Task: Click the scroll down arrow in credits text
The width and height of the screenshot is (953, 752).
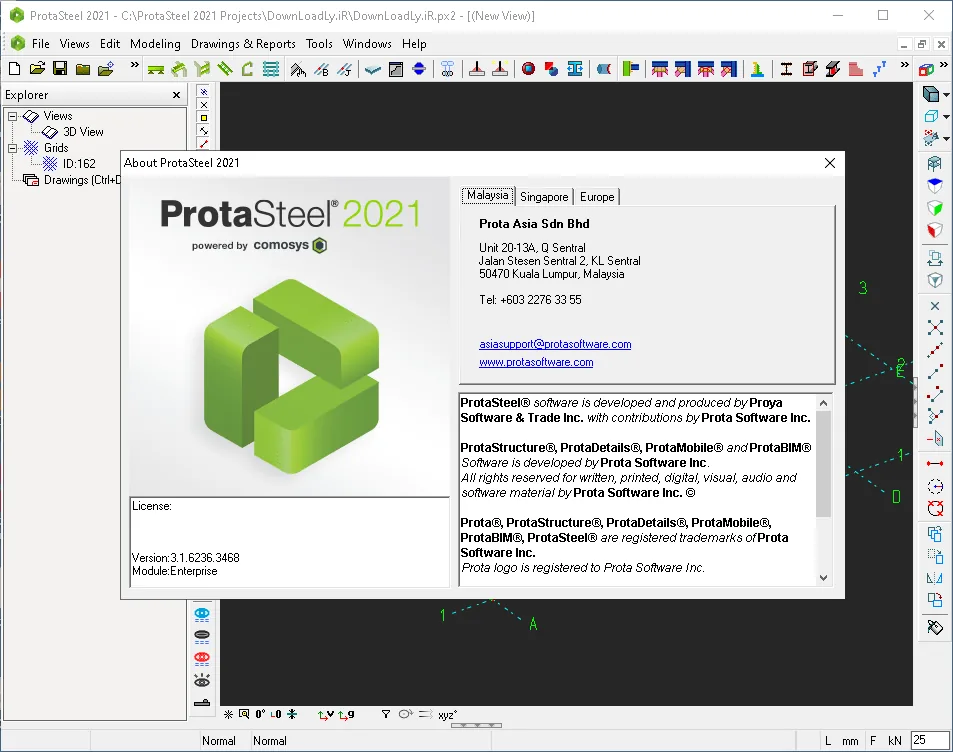Action: [823, 578]
